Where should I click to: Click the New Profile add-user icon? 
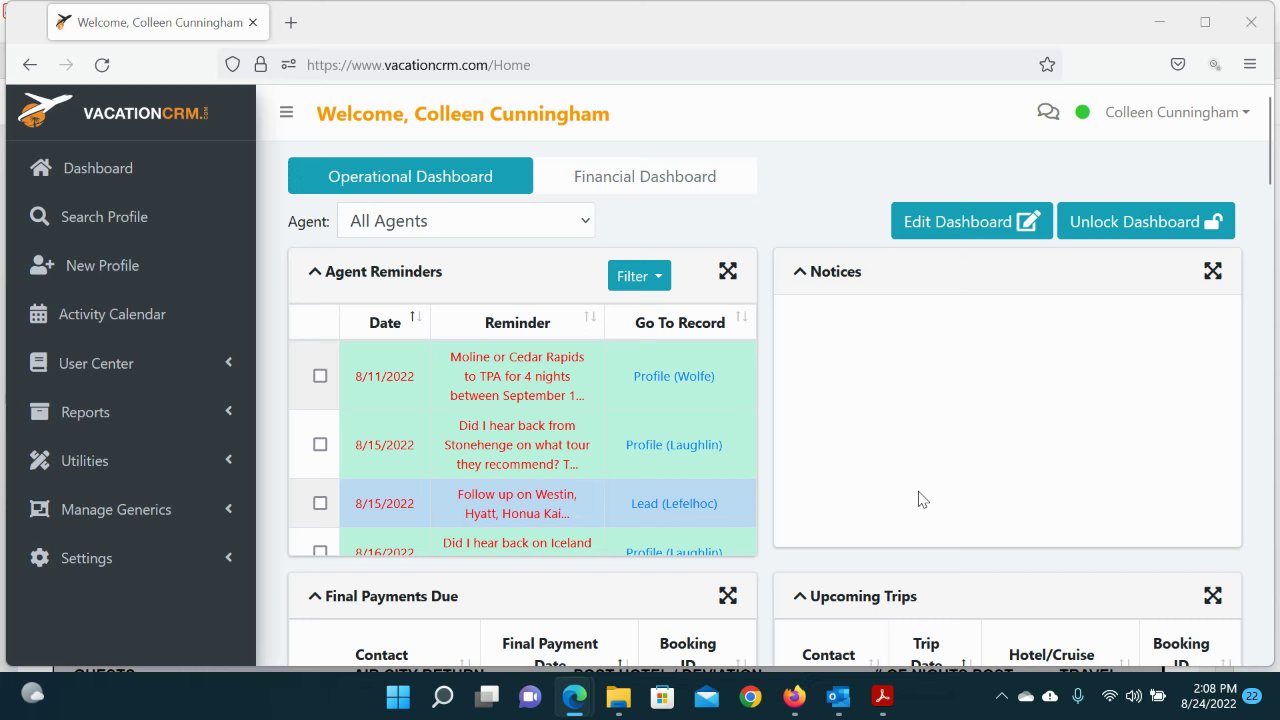(42, 265)
